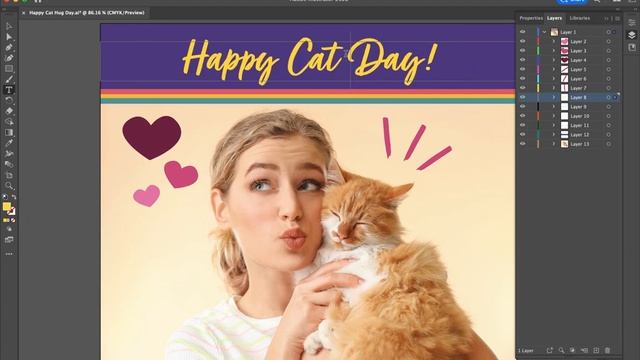Select the Eyedropper tool
This screenshot has height=360, width=640.
click(9, 143)
